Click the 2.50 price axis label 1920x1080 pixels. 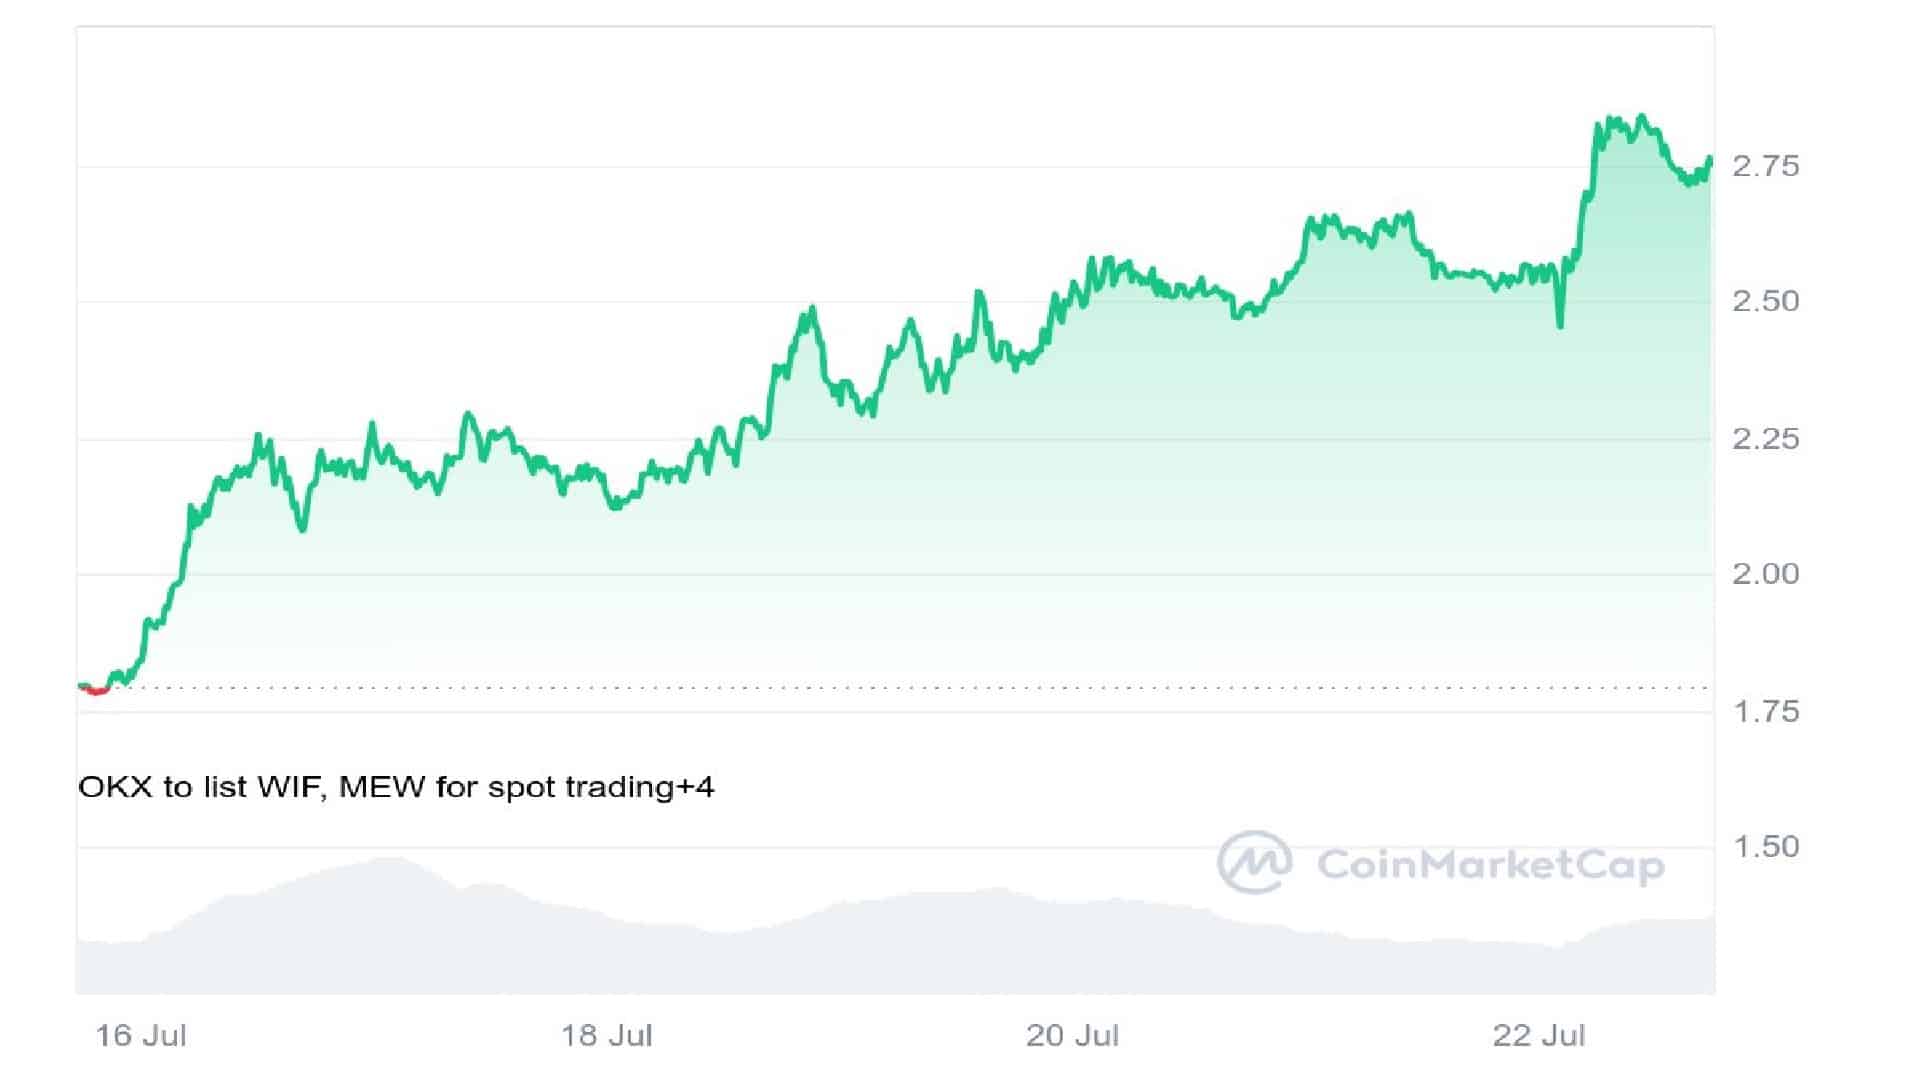click(1765, 301)
